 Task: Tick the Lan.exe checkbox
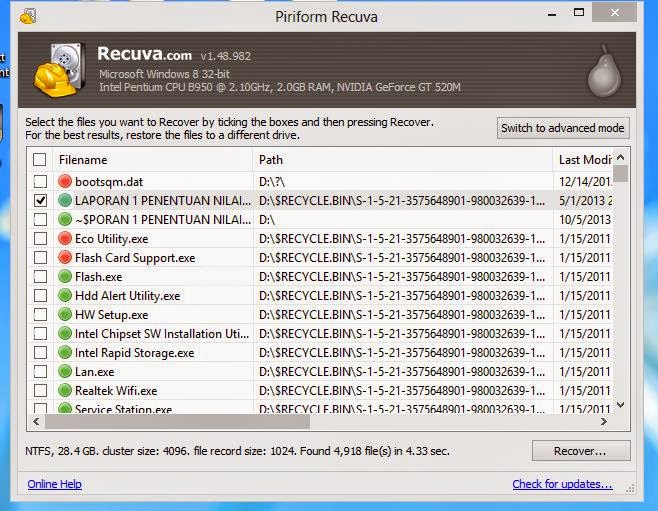click(x=40, y=372)
